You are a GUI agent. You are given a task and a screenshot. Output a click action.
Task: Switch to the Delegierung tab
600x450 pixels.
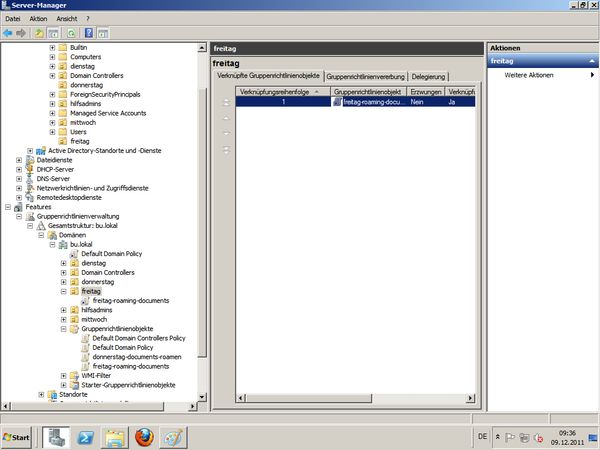click(x=429, y=76)
